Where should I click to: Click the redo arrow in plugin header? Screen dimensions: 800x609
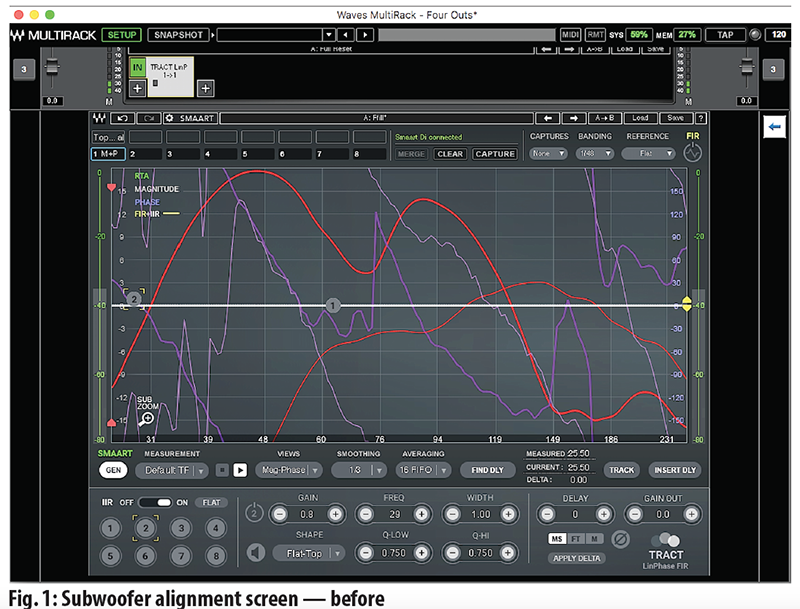coord(149,118)
